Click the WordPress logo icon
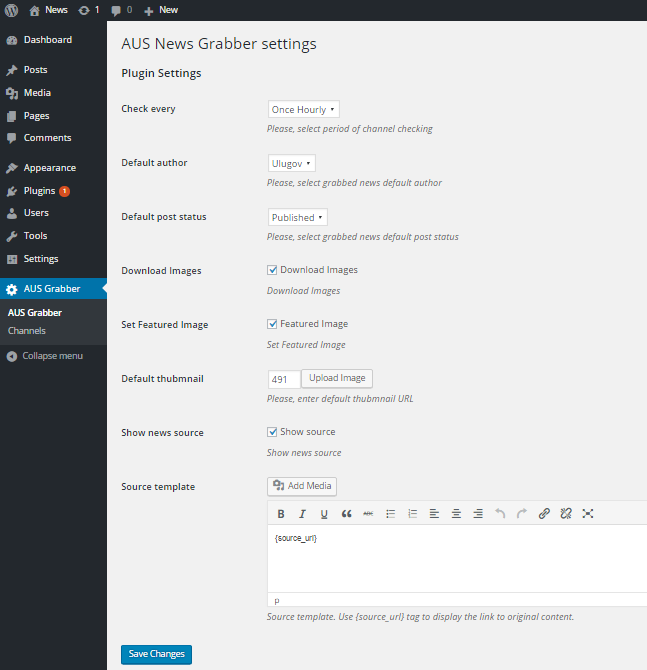 coord(12,10)
